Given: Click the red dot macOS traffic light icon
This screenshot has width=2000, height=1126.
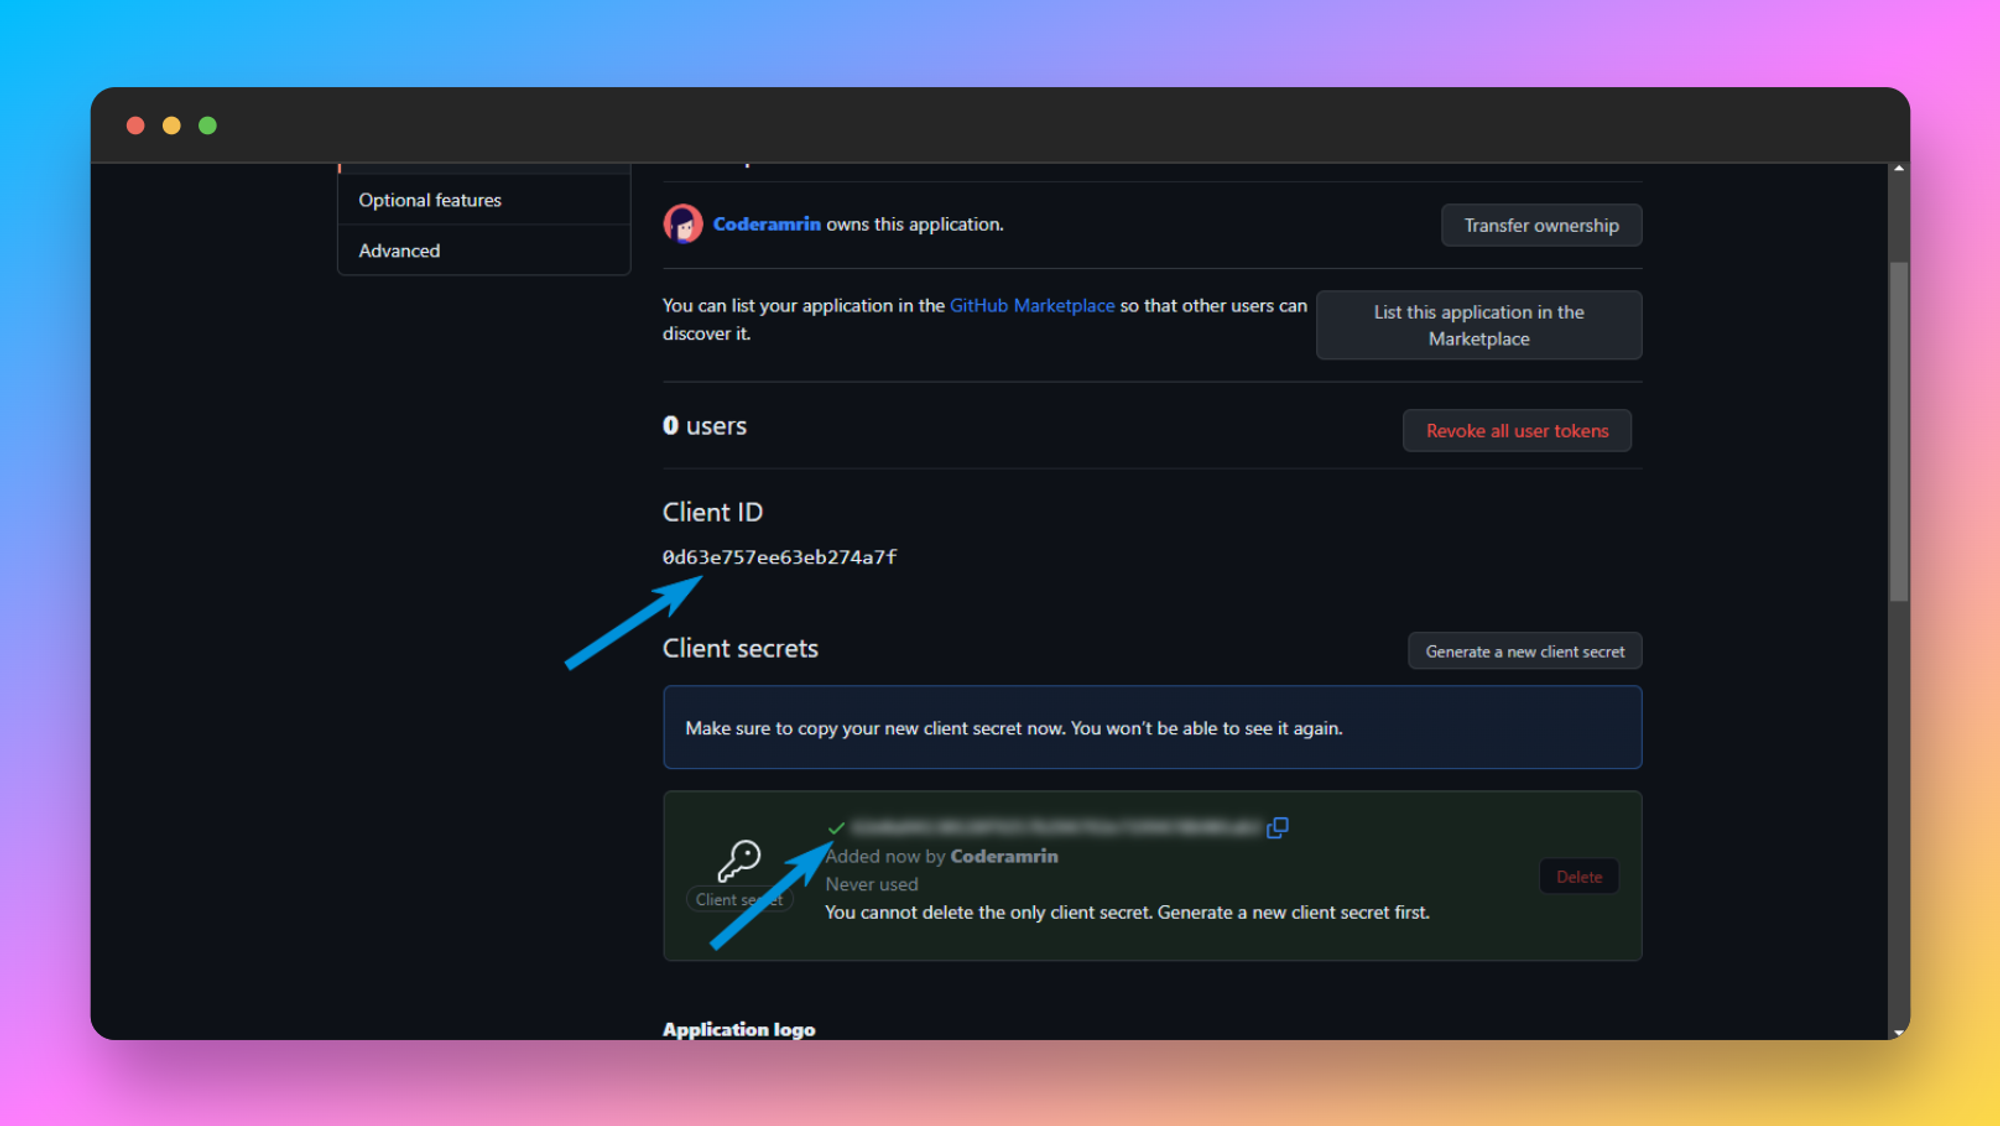Looking at the screenshot, I should [x=136, y=125].
